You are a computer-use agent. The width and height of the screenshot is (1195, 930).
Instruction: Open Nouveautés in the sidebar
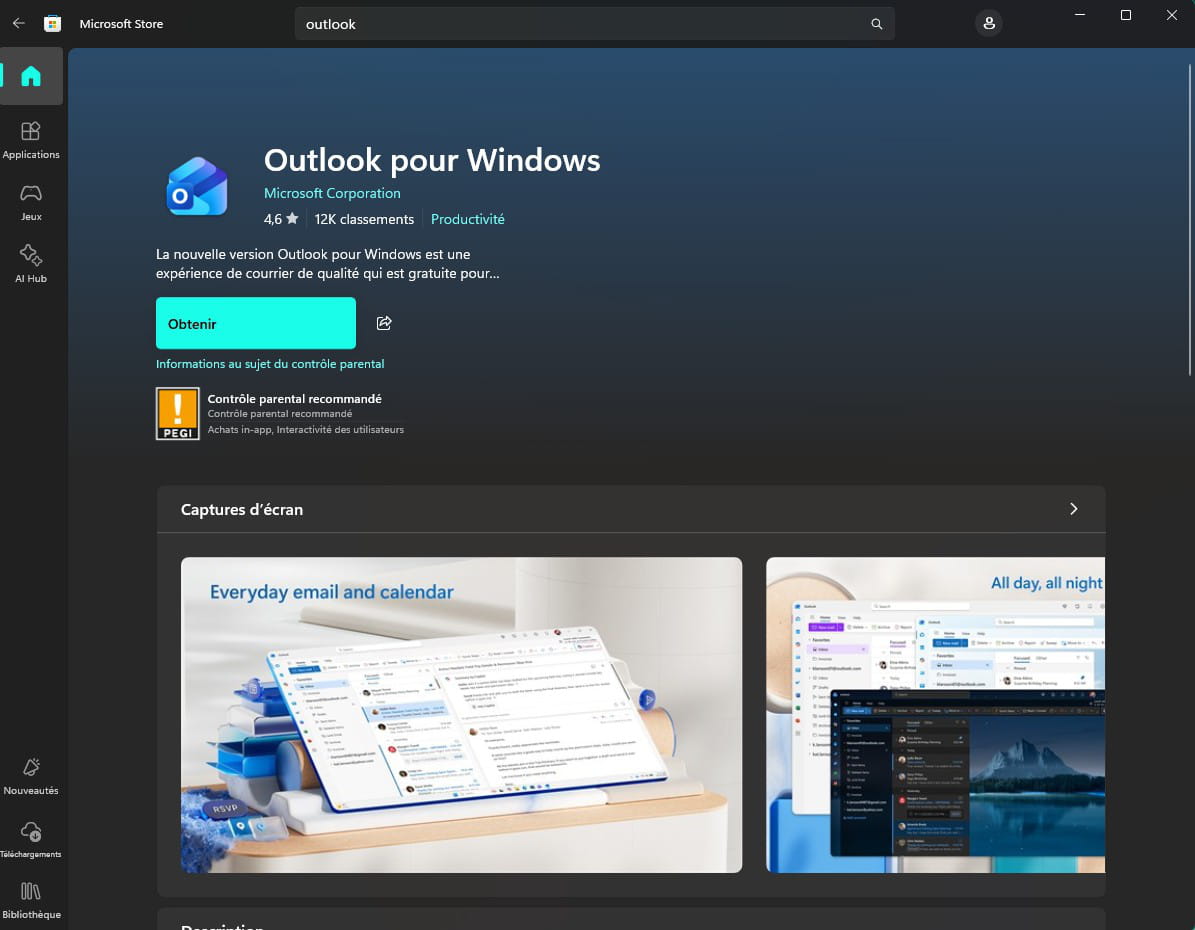click(31, 777)
